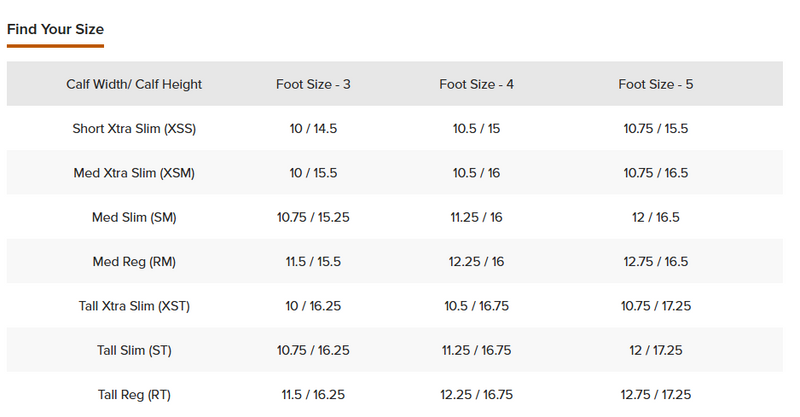Select the Tall Reg (RT) row label
The image size is (800, 417).
coord(134,395)
